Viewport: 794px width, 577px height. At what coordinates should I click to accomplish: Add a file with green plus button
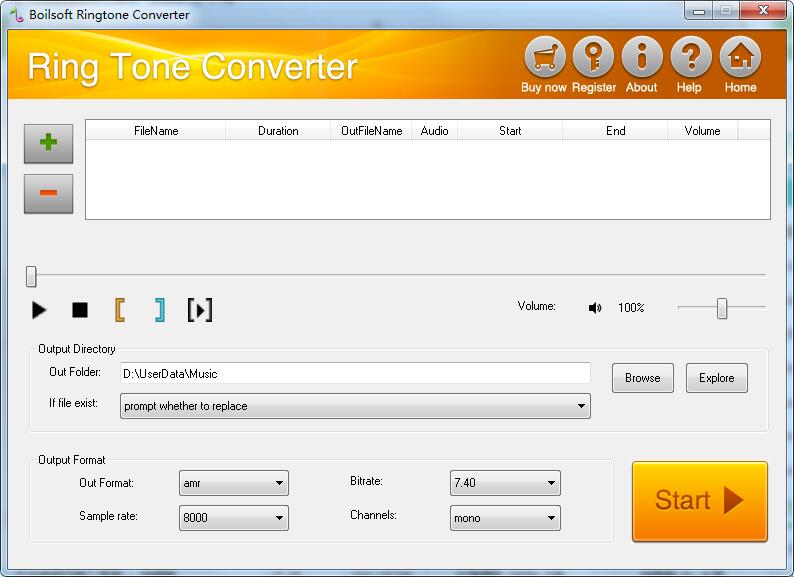point(48,143)
